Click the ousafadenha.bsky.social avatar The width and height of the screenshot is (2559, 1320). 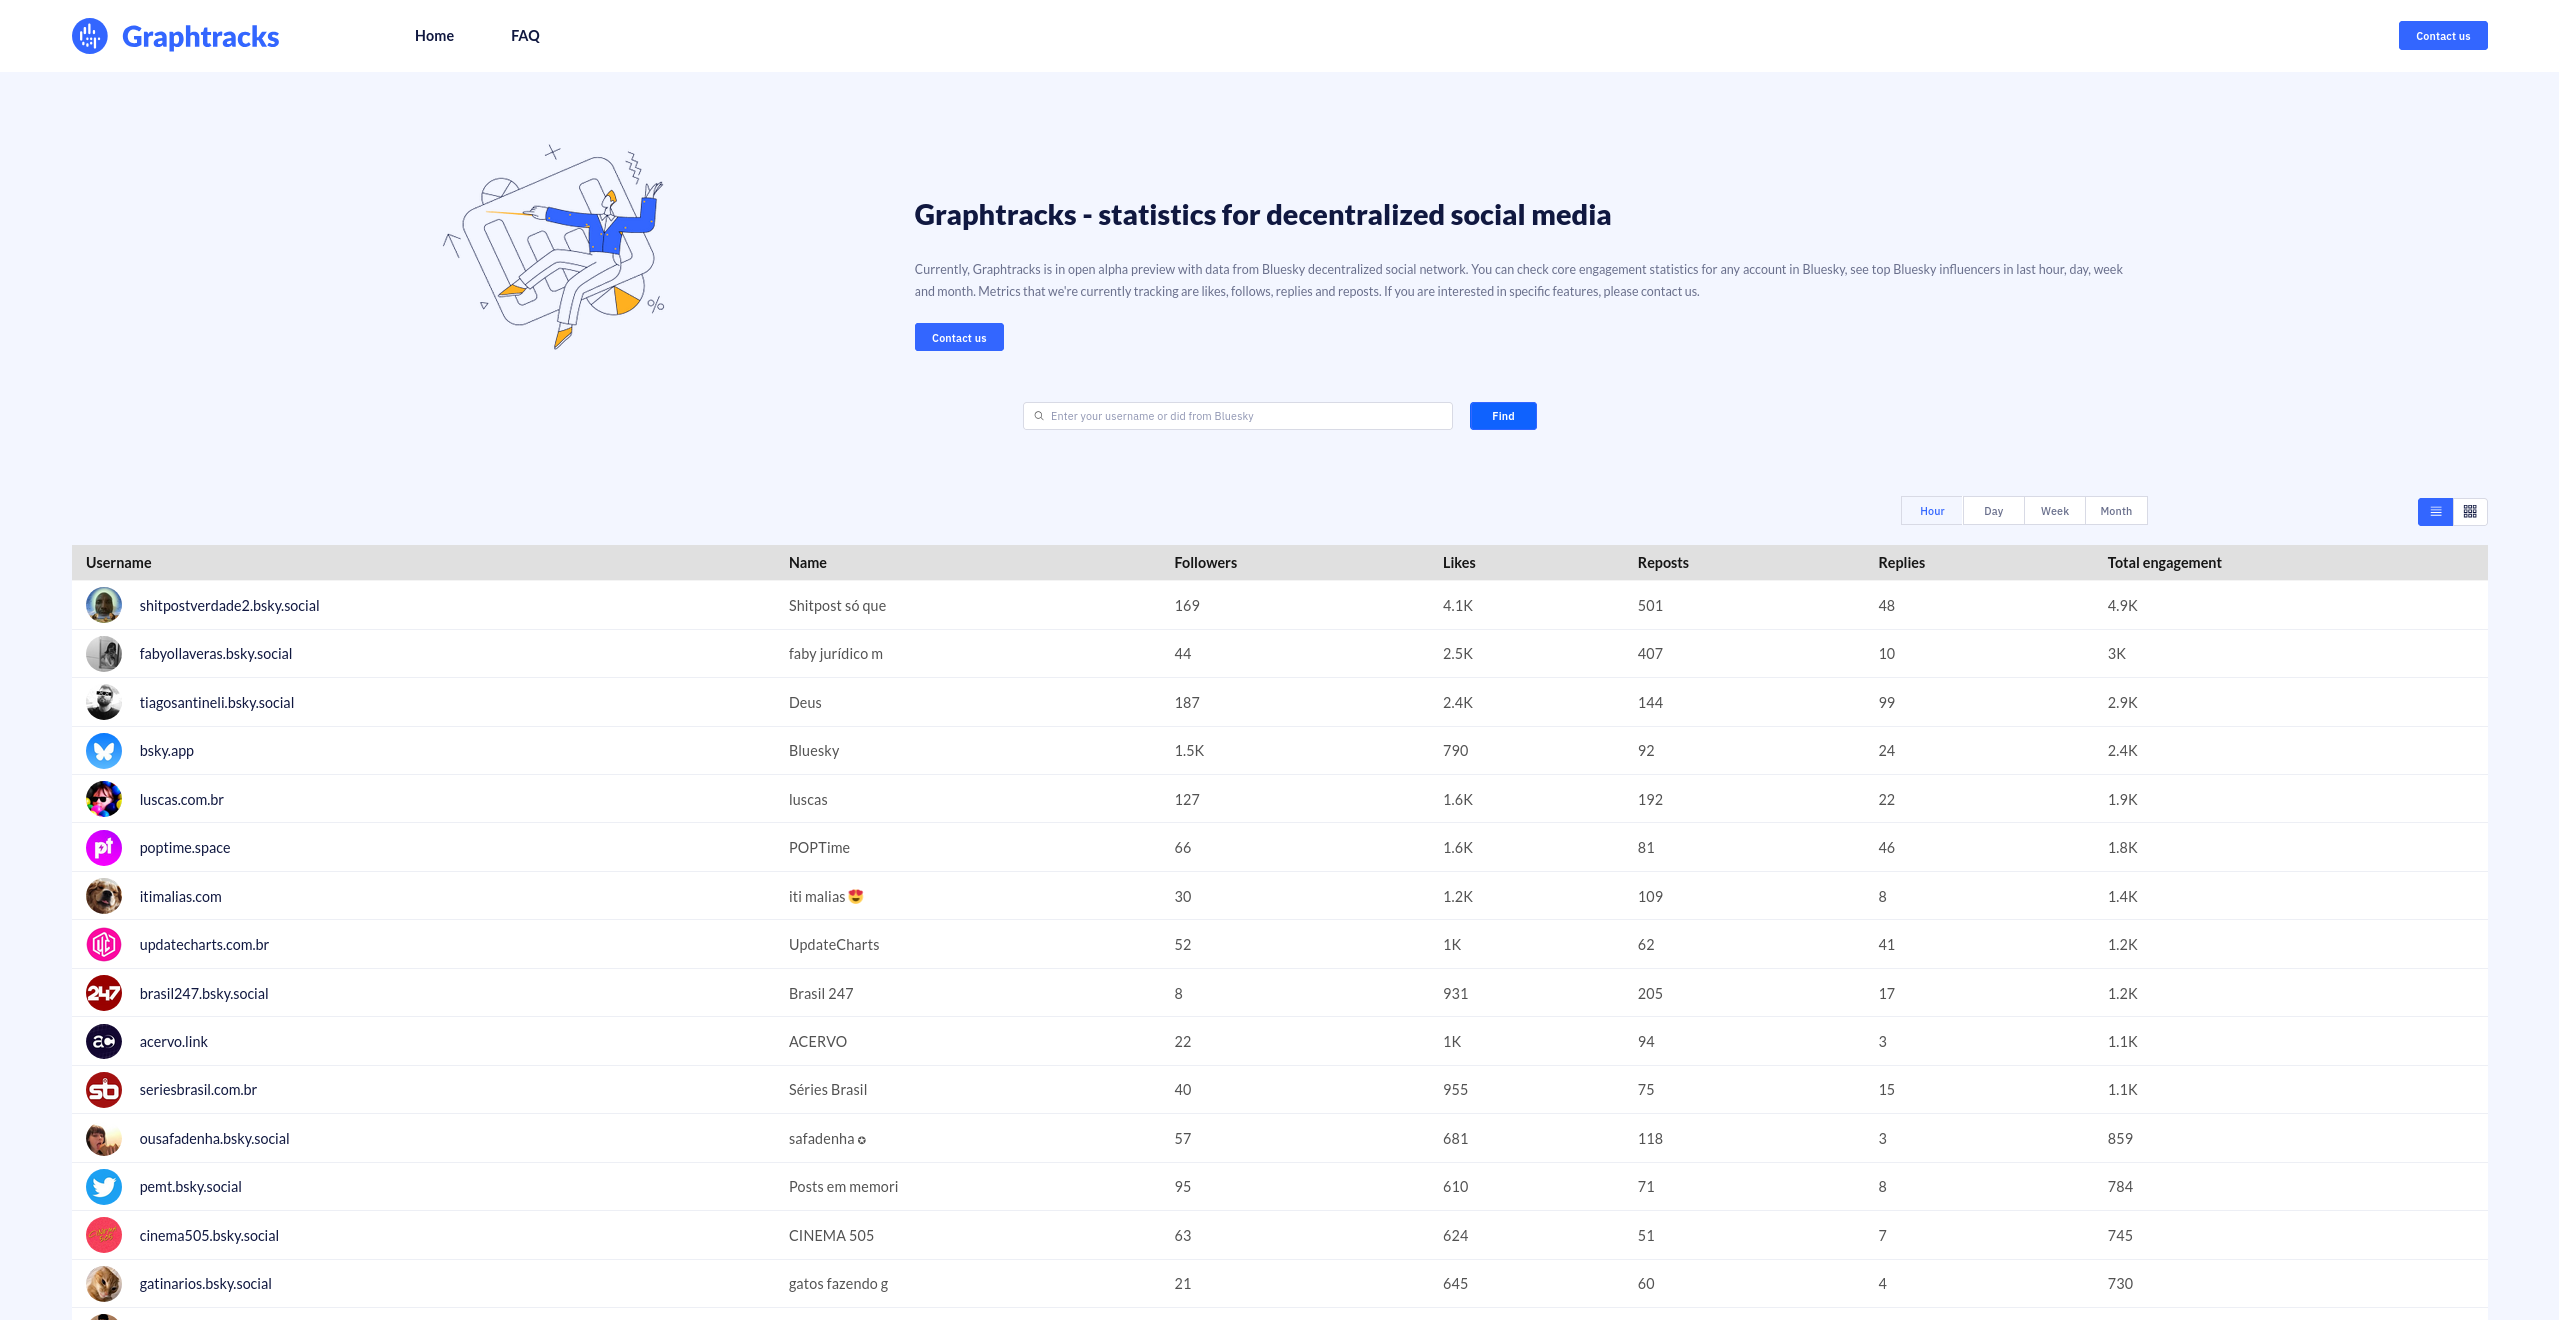coord(104,1139)
